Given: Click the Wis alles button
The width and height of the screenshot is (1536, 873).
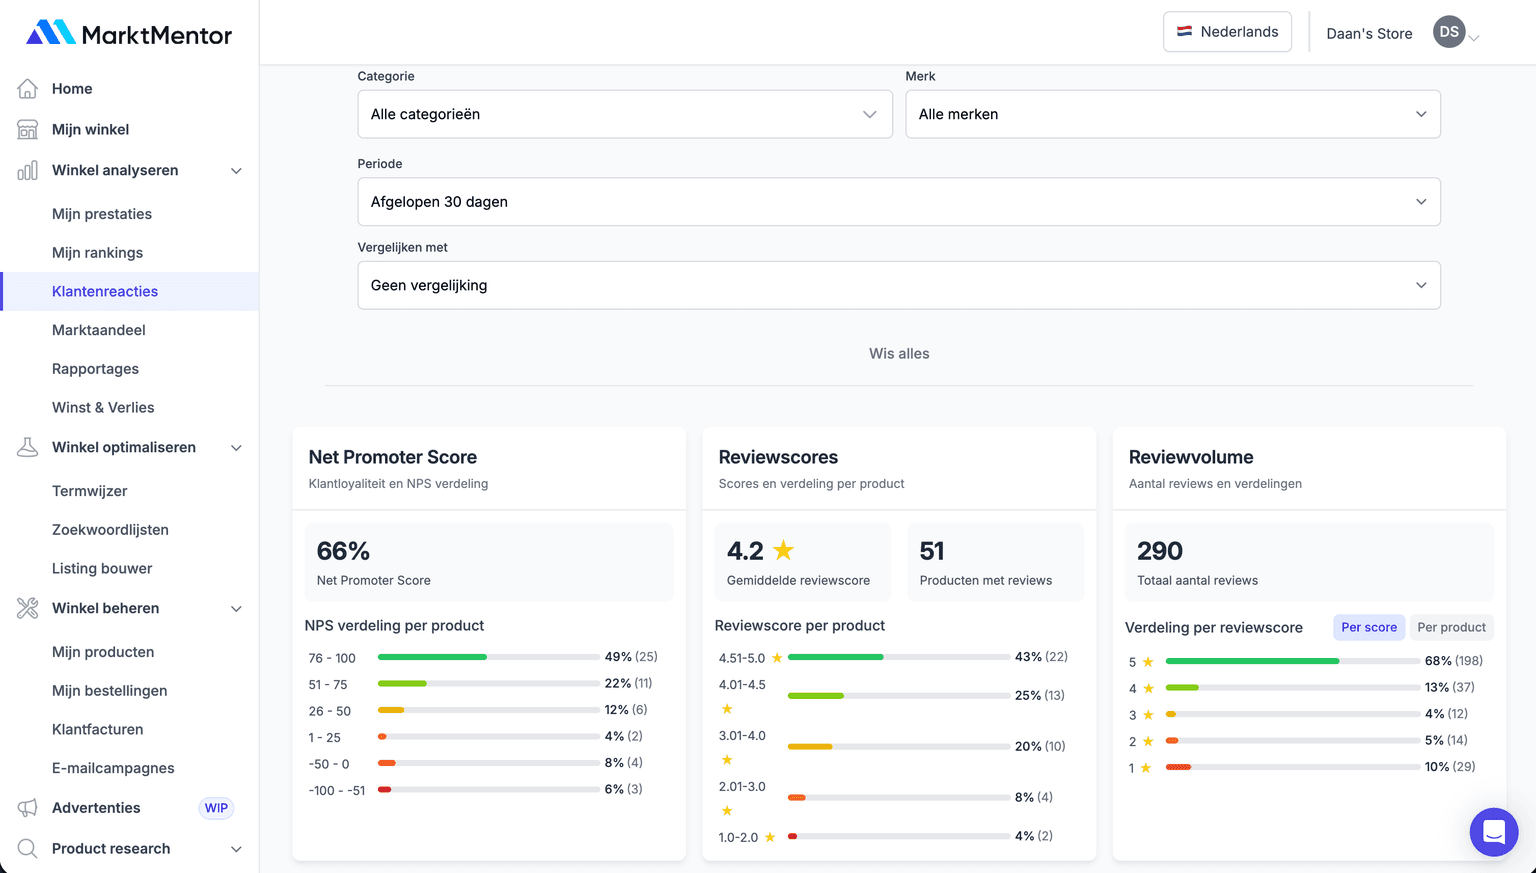Looking at the screenshot, I should (x=898, y=353).
